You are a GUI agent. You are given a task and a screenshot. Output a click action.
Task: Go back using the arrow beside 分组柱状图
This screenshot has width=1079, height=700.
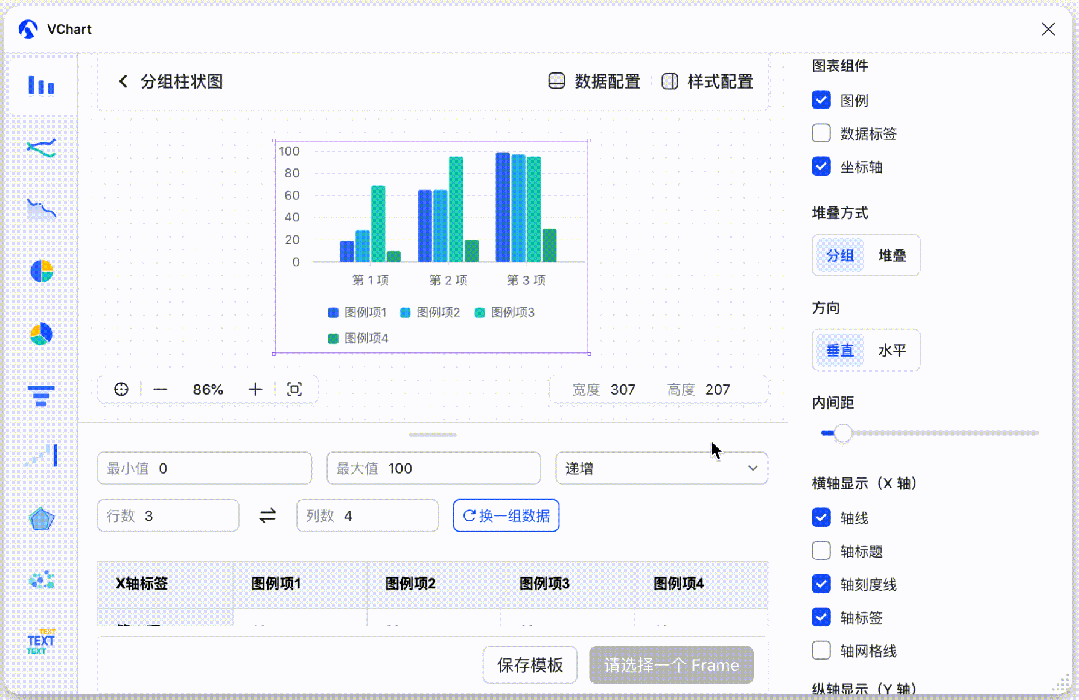[123, 81]
